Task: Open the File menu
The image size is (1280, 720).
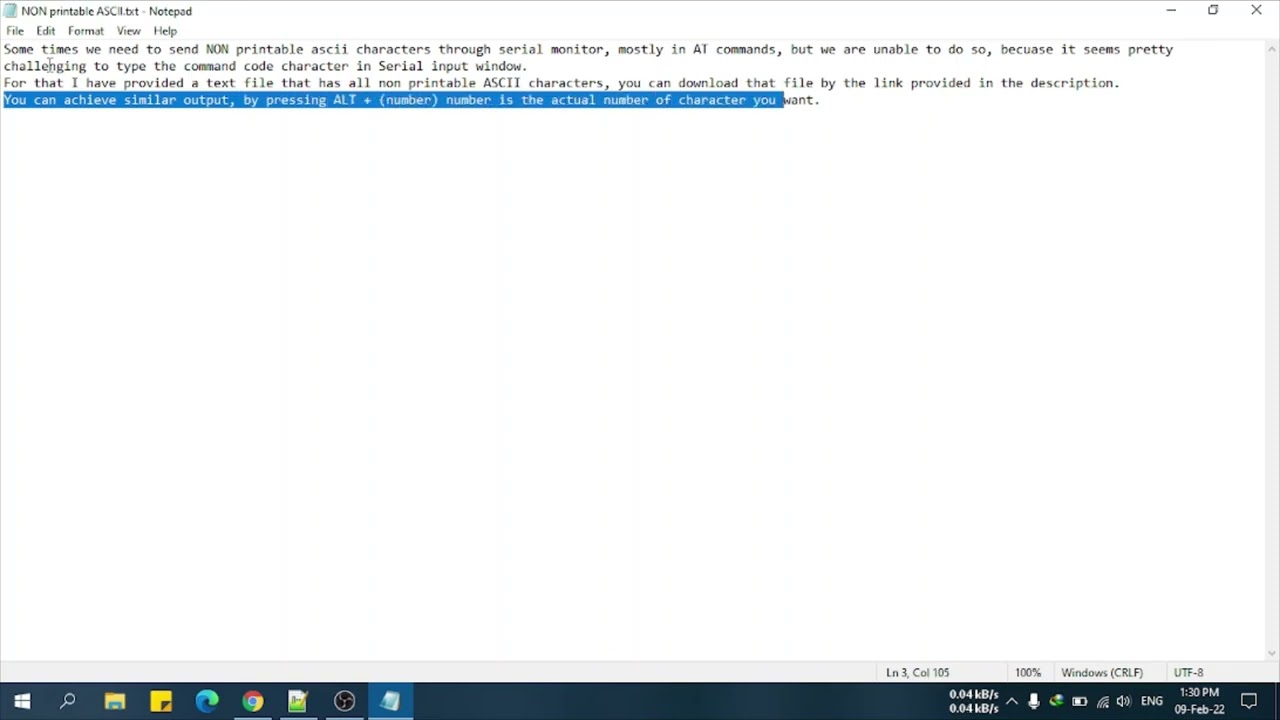Action: click(x=15, y=31)
